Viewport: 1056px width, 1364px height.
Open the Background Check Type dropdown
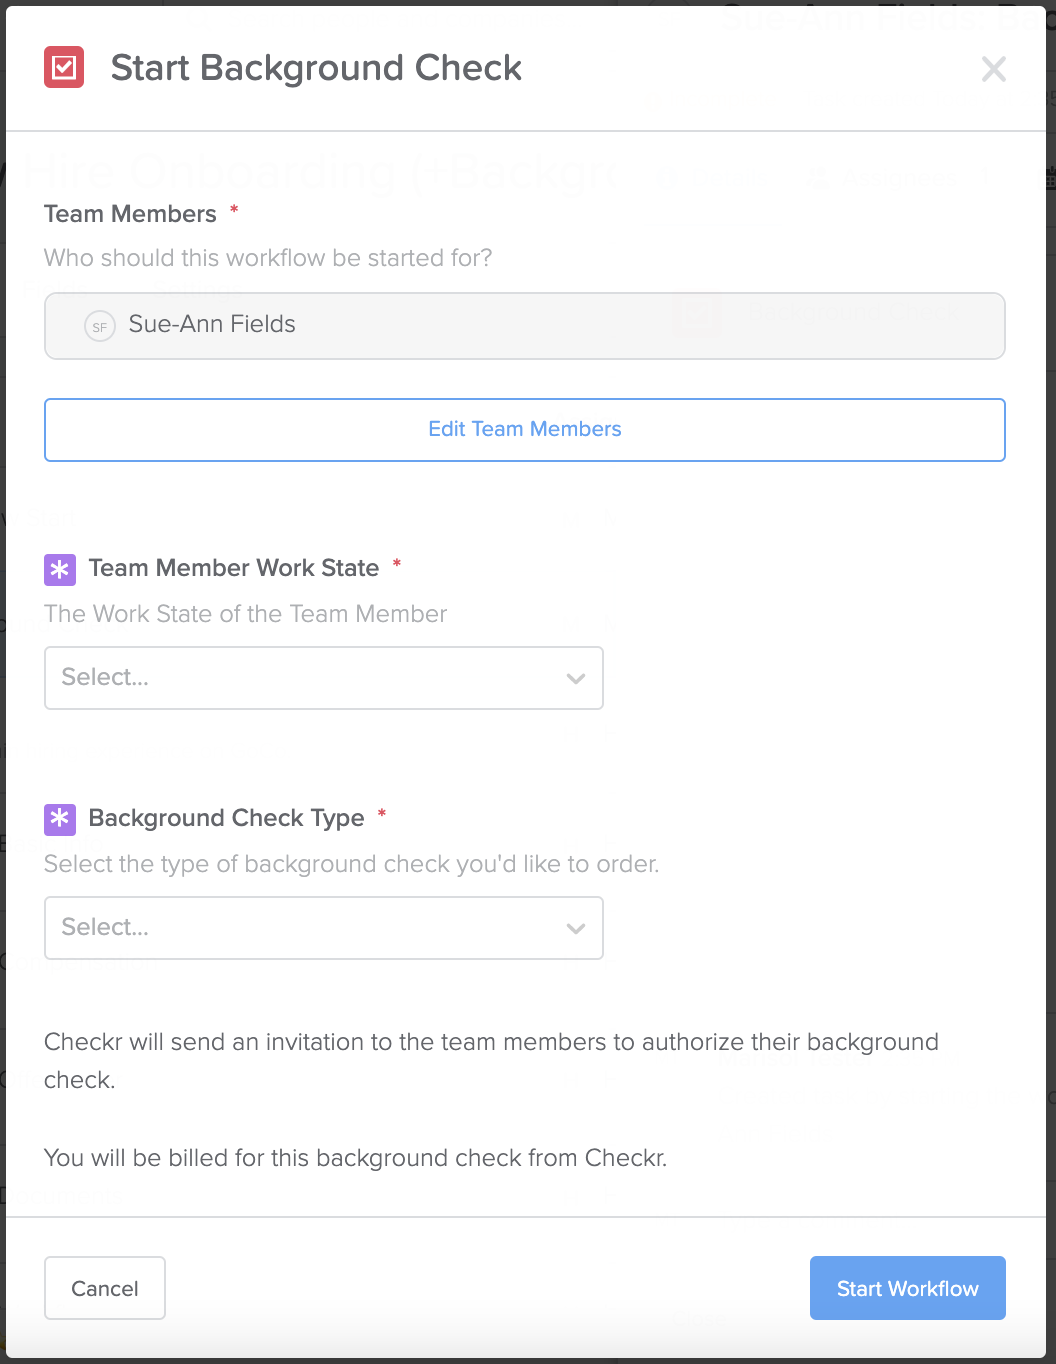(x=324, y=928)
